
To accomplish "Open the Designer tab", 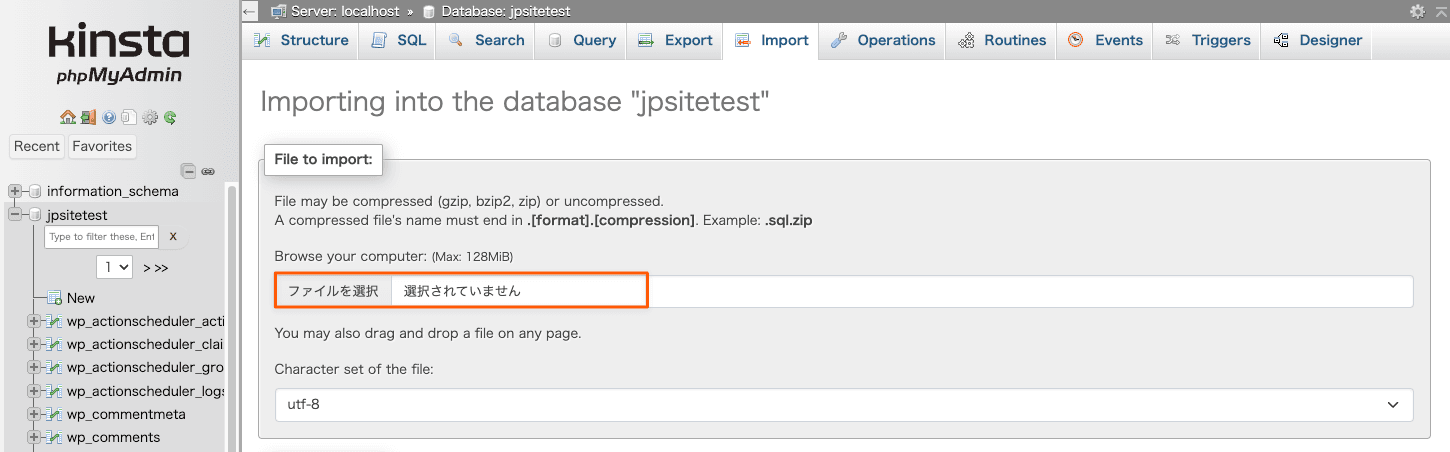I will (x=1318, y=40).
